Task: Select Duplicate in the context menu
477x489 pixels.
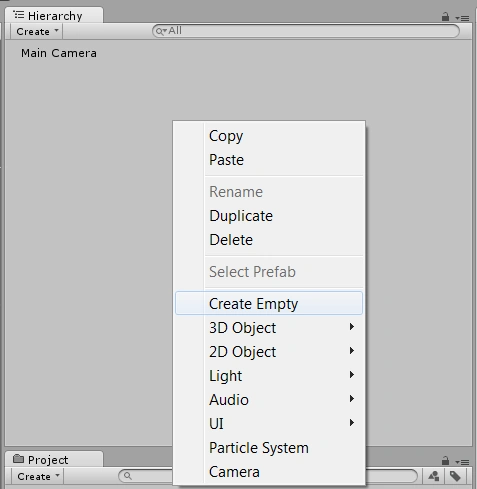Action: coord(269,216)
